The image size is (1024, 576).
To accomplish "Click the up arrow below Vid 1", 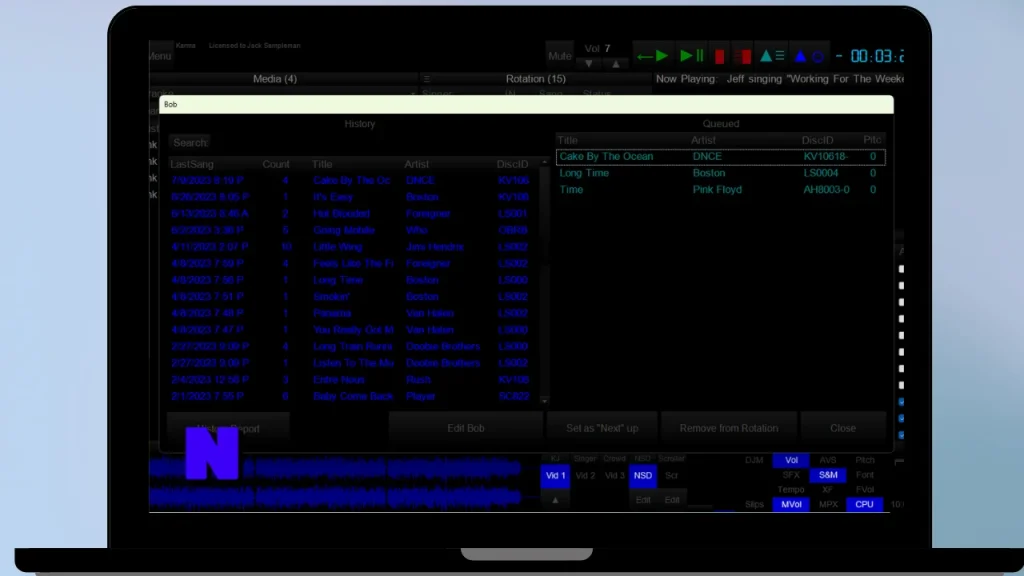I will (x=555, y=500).
